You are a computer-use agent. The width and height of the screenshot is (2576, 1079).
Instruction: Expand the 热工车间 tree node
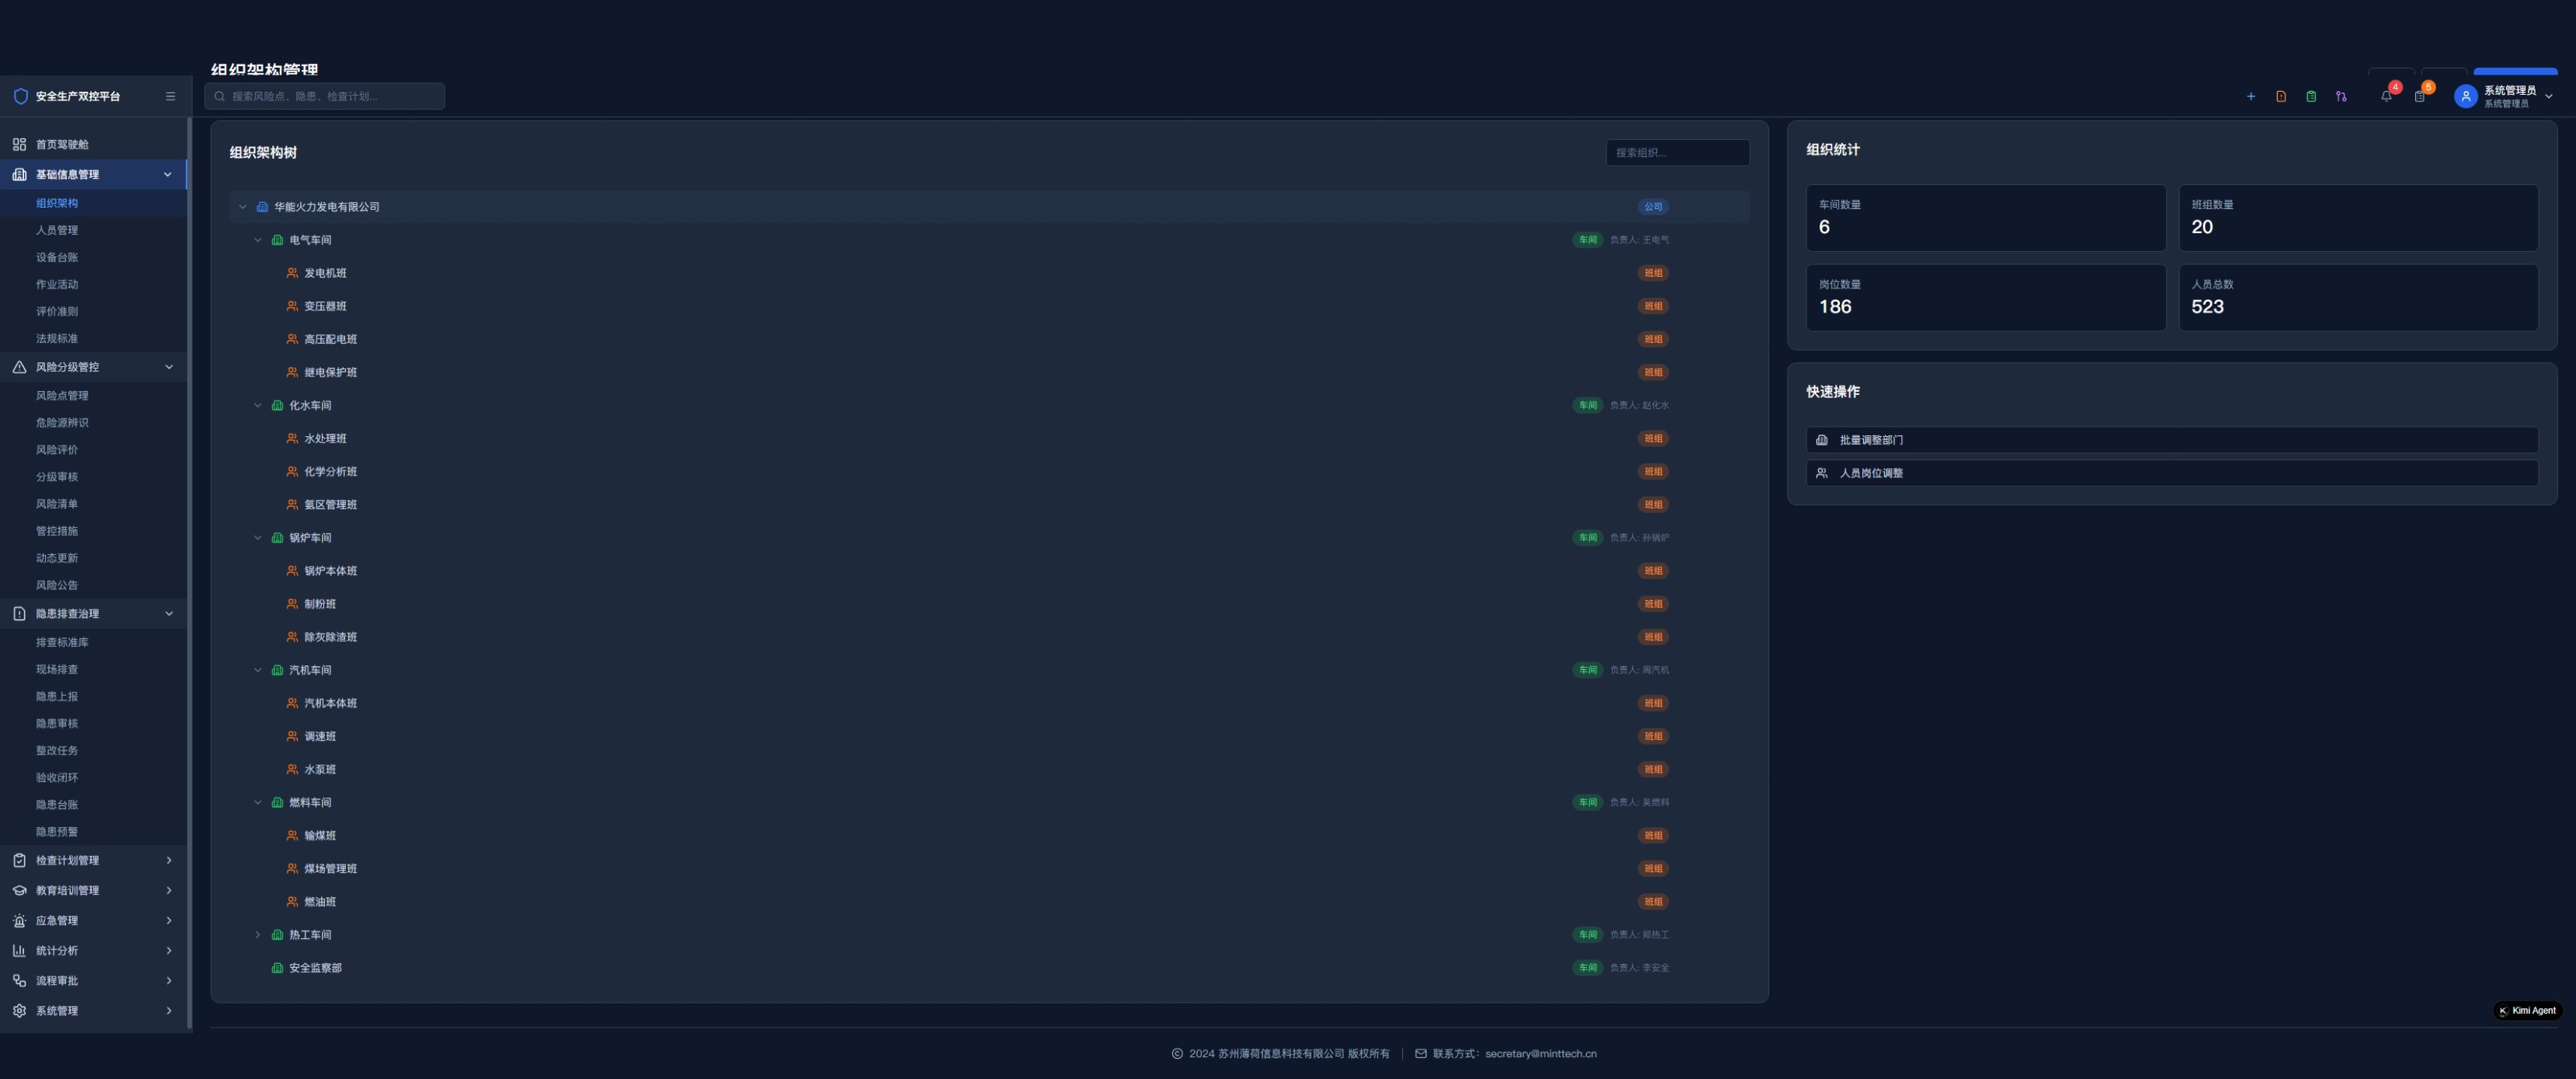[257, 935]
